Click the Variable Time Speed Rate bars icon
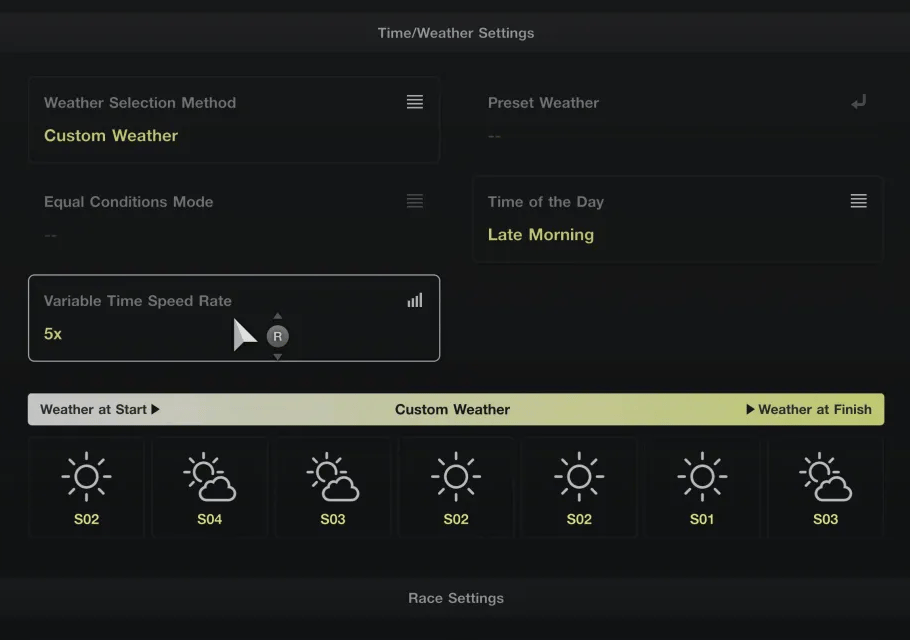The height and width of the screenshot is (640, 910). (414, 300)
